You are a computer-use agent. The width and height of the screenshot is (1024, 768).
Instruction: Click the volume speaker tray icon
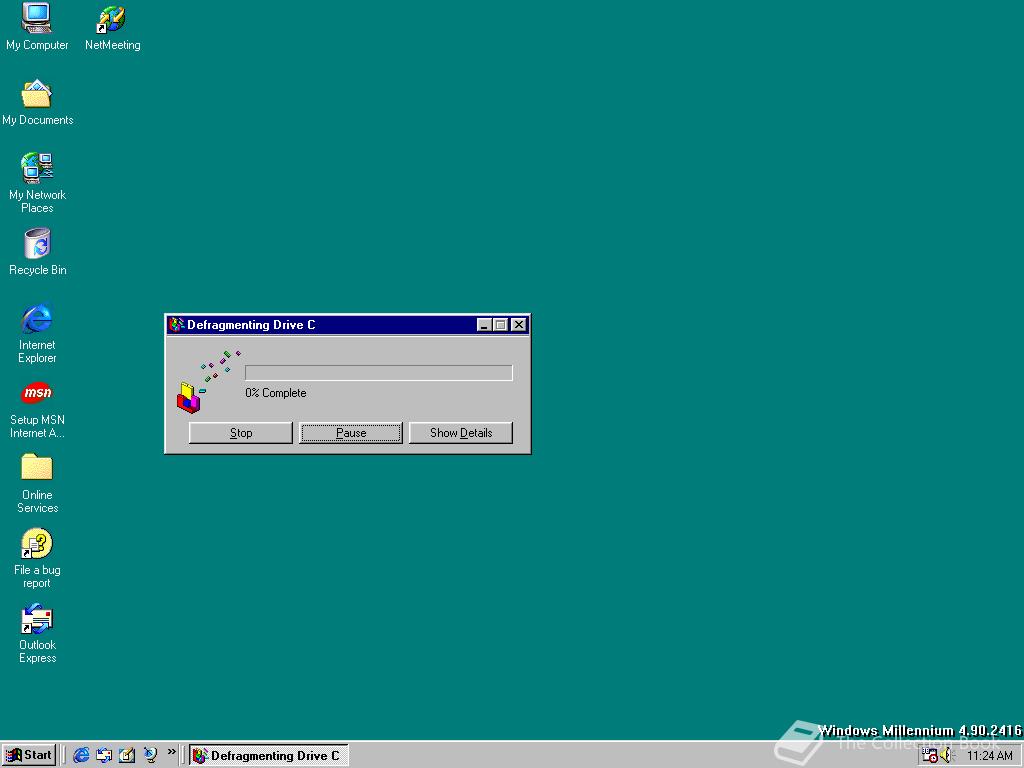(946, 756)
